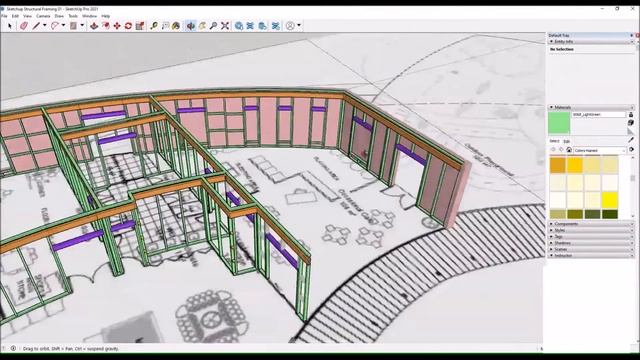Activate the Paint Bucket tool
The height and width of the screenshot is (360, 640).
[176, 26]
